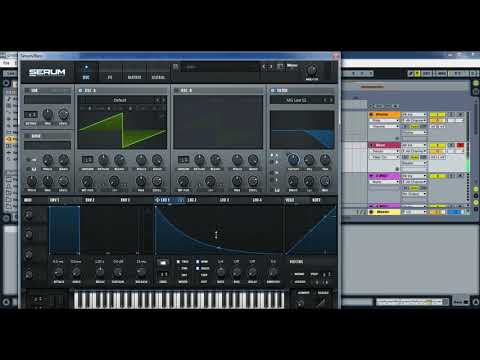Enable the SUB oscillator
Screen dimensions: 480x360
[x=27, y=90]
